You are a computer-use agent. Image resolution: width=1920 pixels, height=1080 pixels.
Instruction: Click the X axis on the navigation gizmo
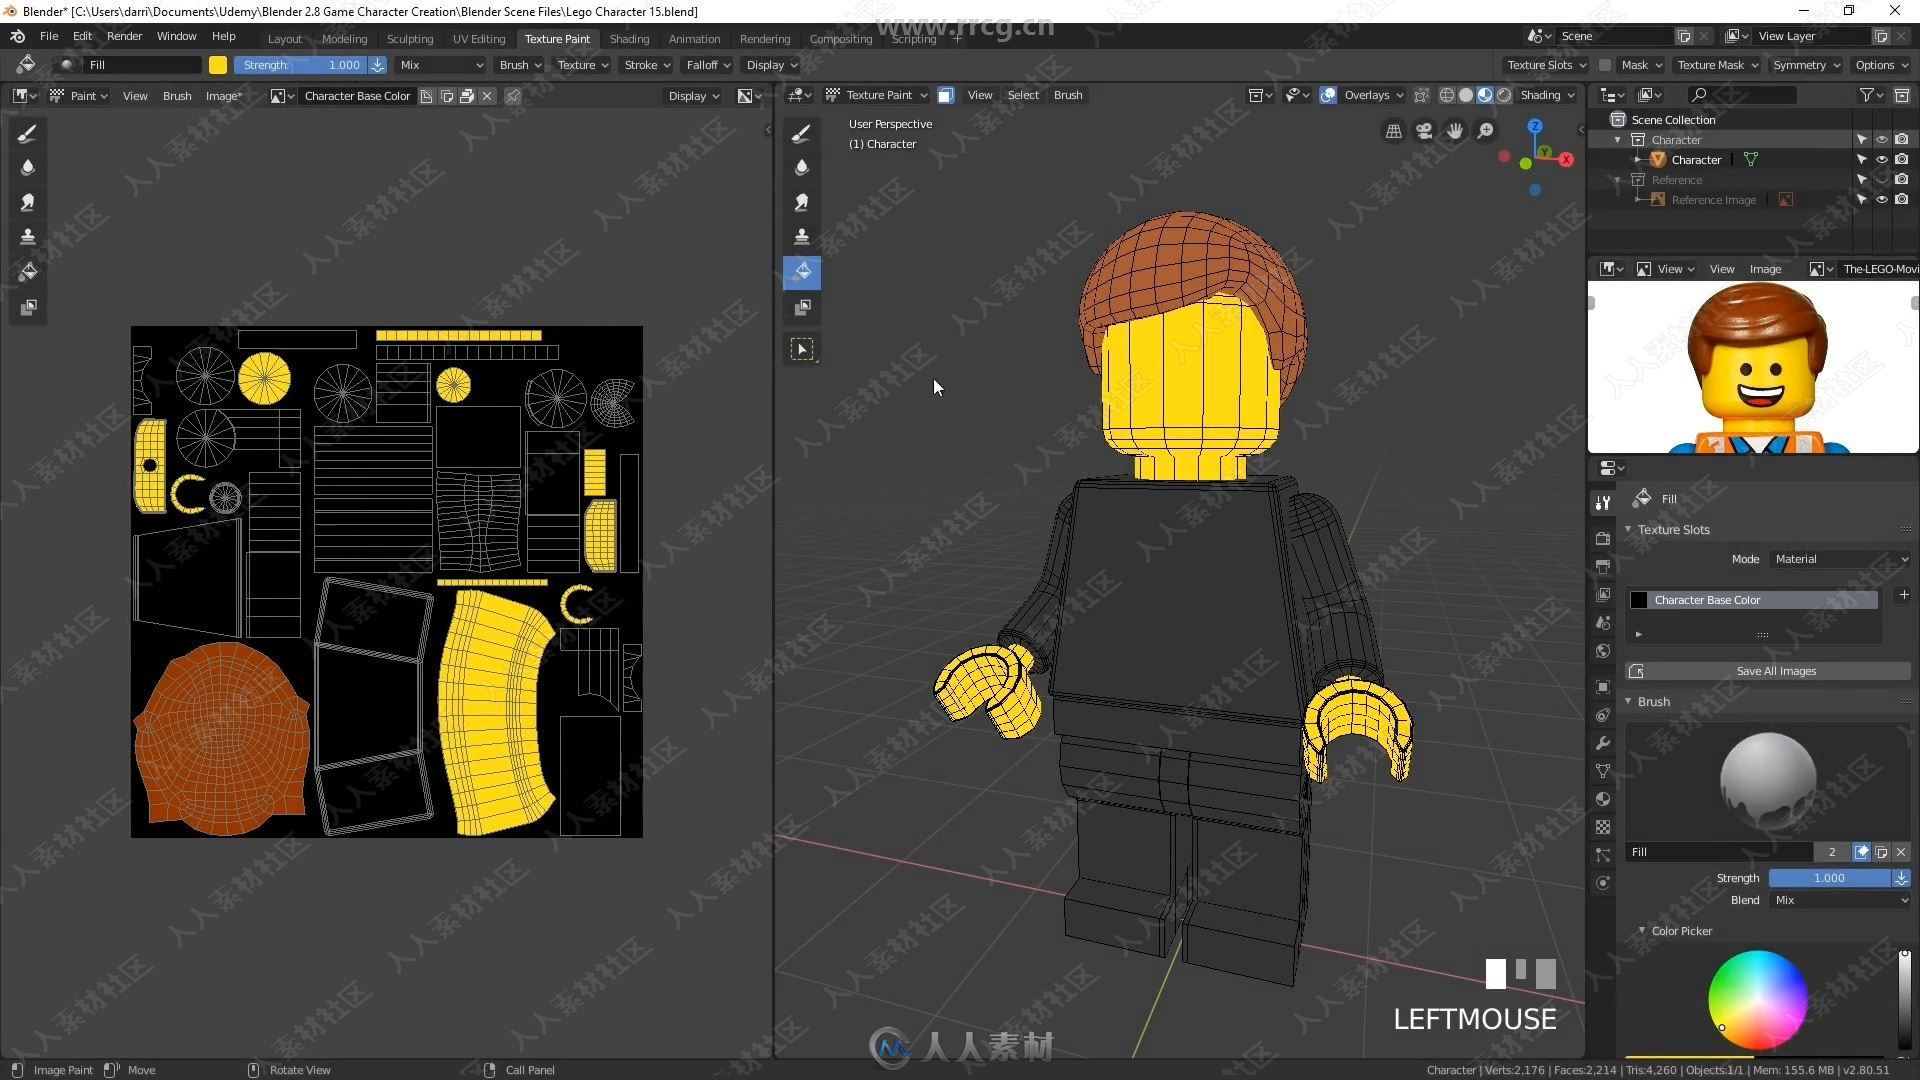pyautogui.click(x=1566, y=159)
